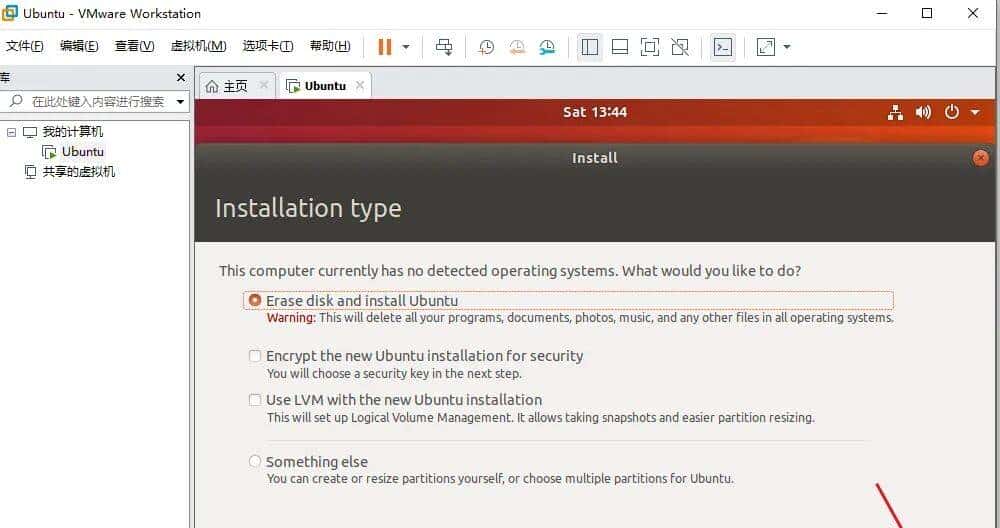
Task: Open the 帮助(H) menu
Action: (x=330, y=46)
